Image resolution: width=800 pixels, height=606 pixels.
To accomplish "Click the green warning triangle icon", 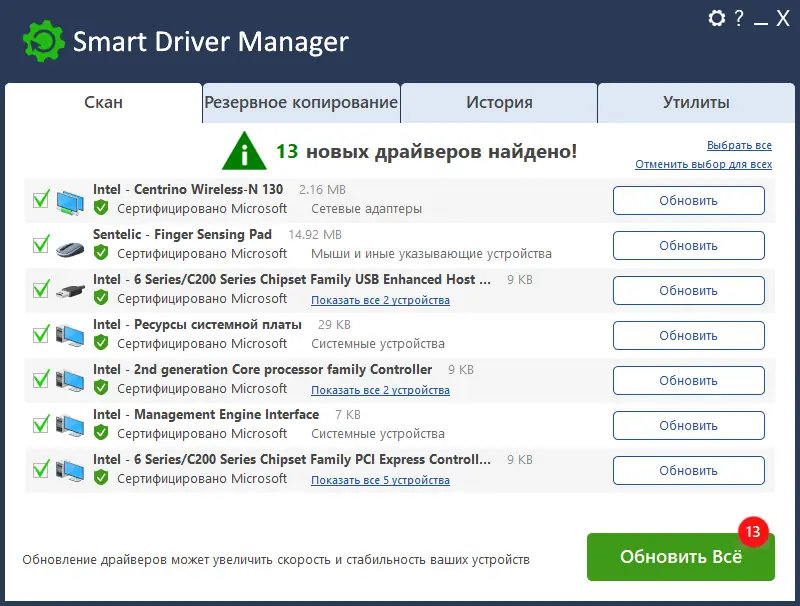I will (244, 150).
